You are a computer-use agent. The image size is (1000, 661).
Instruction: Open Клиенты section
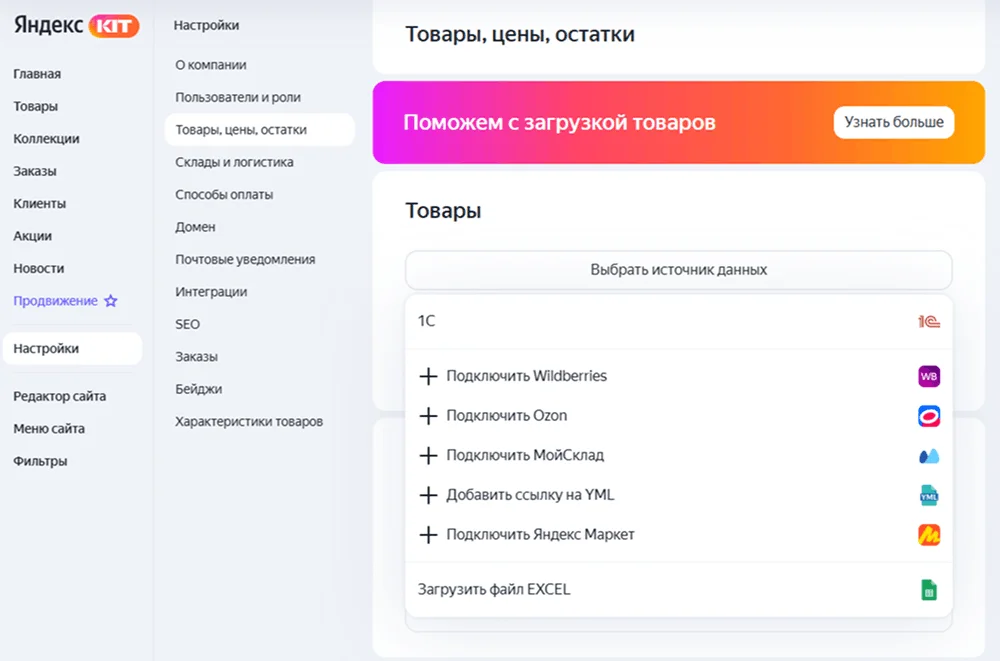[x=40, y=204]
